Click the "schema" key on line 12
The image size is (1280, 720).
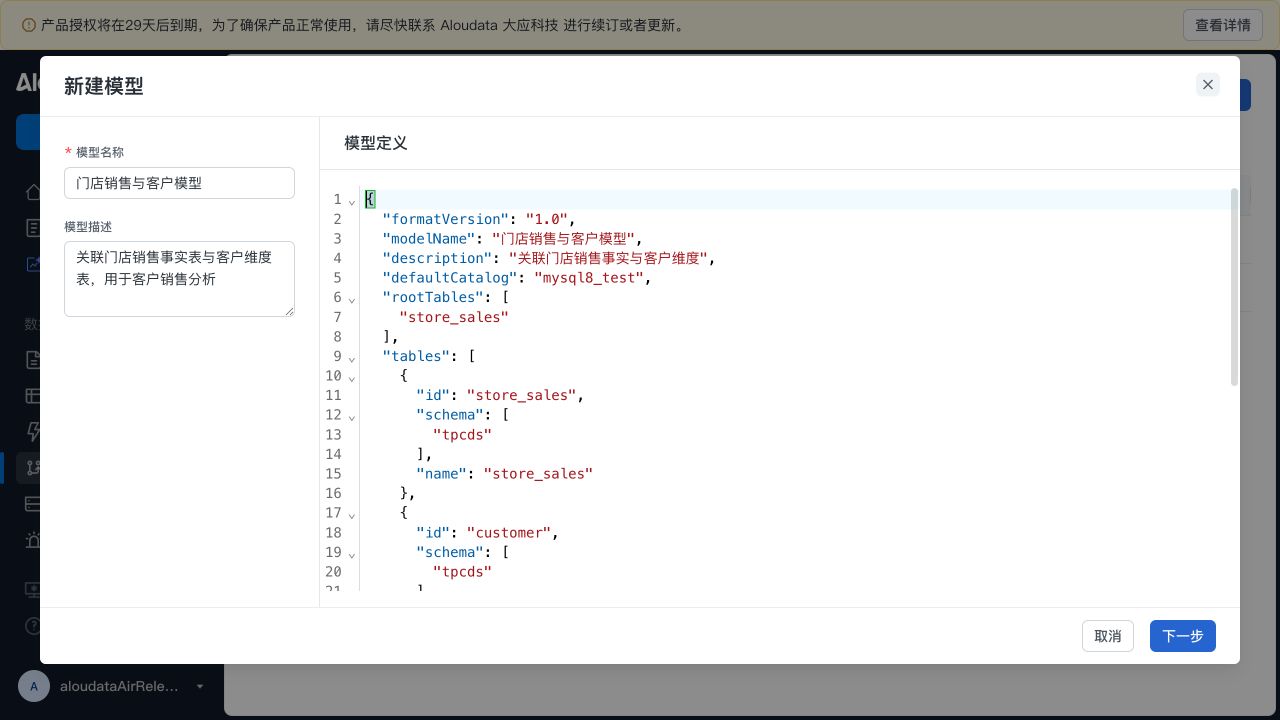450,414
